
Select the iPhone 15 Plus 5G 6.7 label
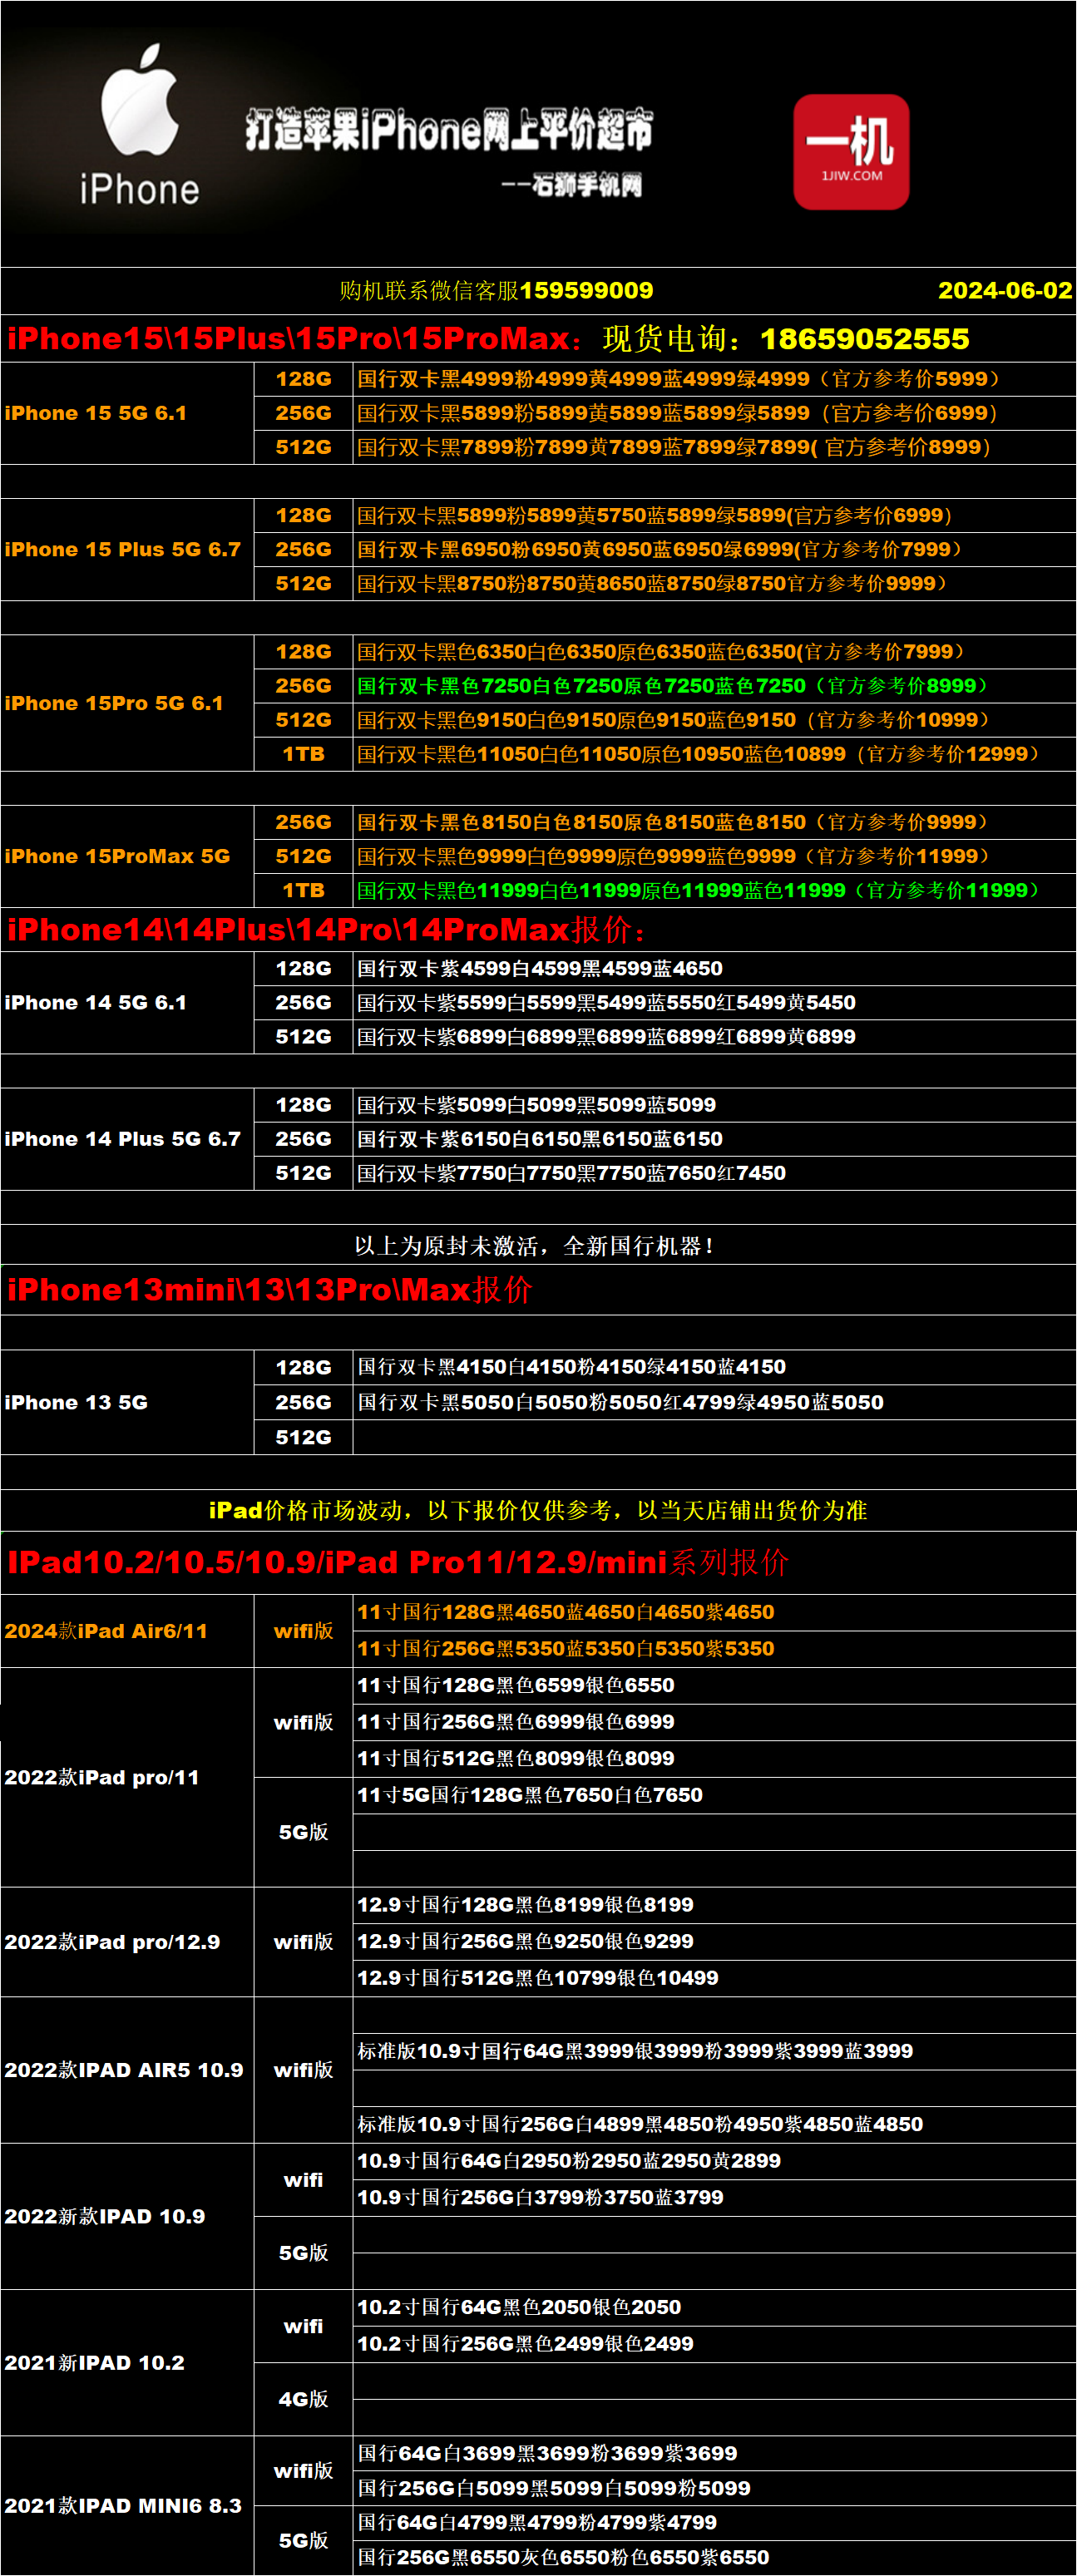[122, 549]
